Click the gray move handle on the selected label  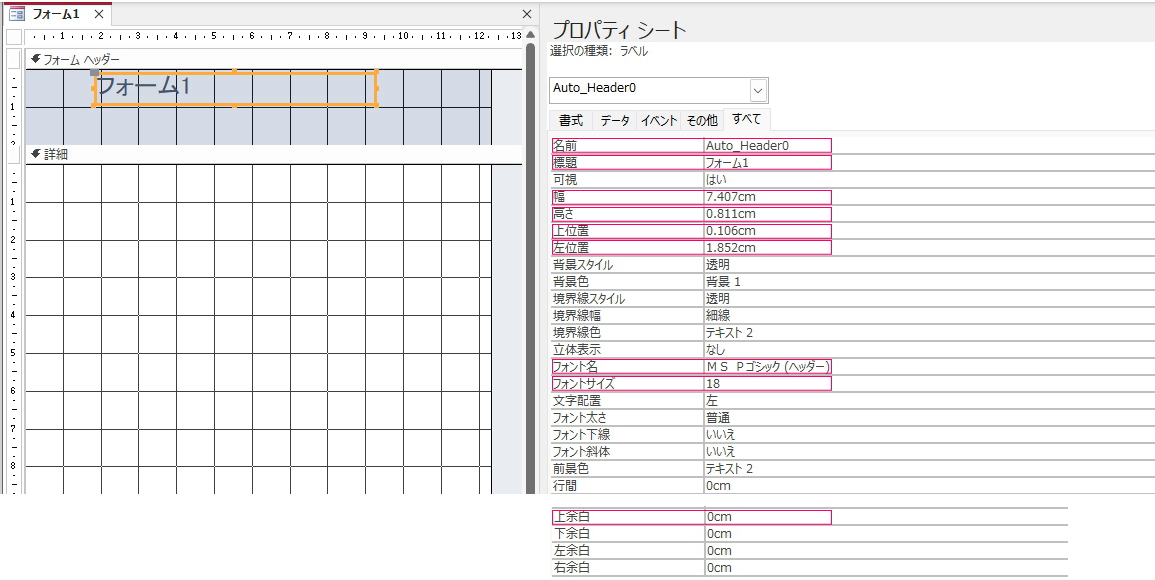(x=95, y=72)
